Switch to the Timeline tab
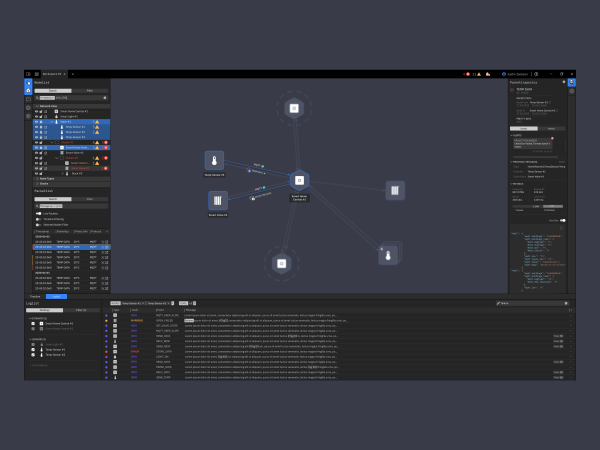600x450 pixels. pyautogui.click(x=35, y=297)
